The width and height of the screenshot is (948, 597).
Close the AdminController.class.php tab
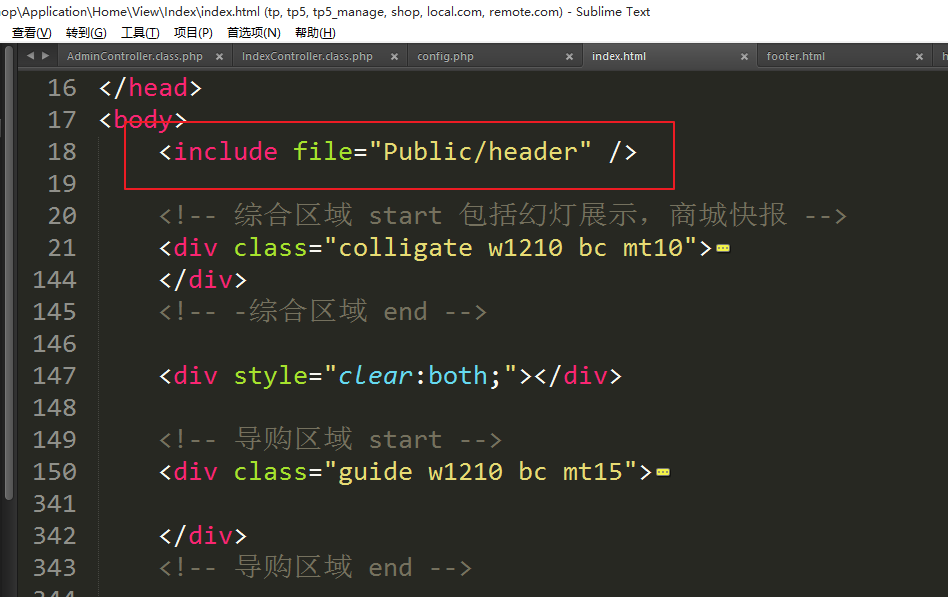click(x=219, y=57)
